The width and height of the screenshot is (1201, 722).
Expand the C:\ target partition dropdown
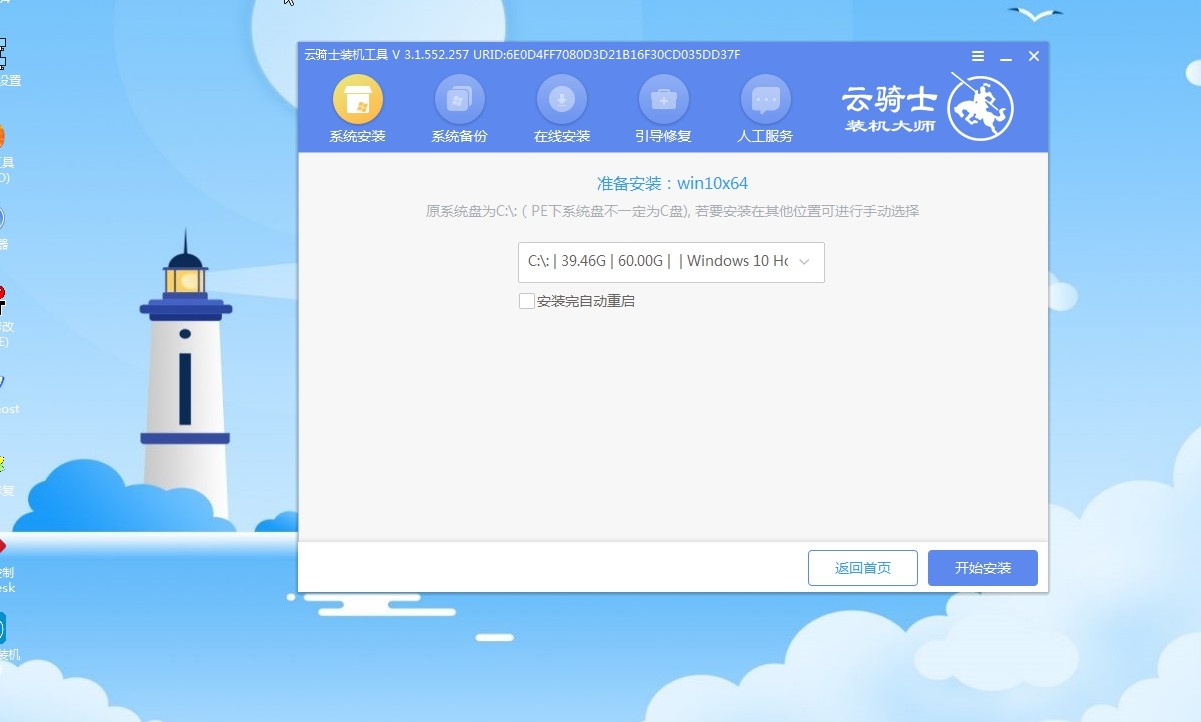671,261
